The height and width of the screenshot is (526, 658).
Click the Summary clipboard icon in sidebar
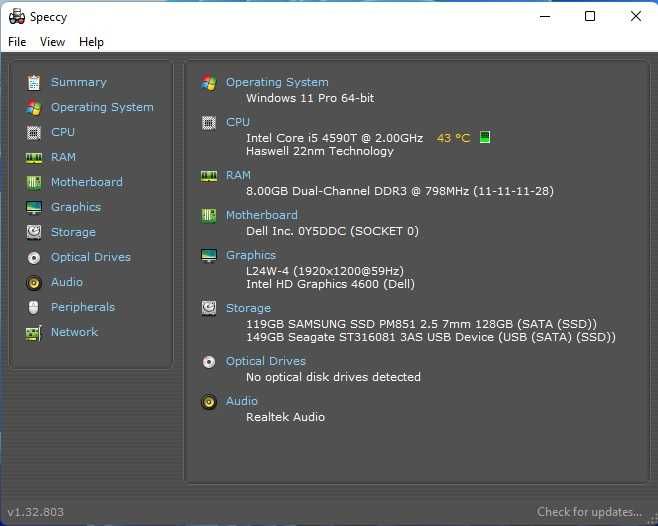pyautogui.click(x=34, y=83)
